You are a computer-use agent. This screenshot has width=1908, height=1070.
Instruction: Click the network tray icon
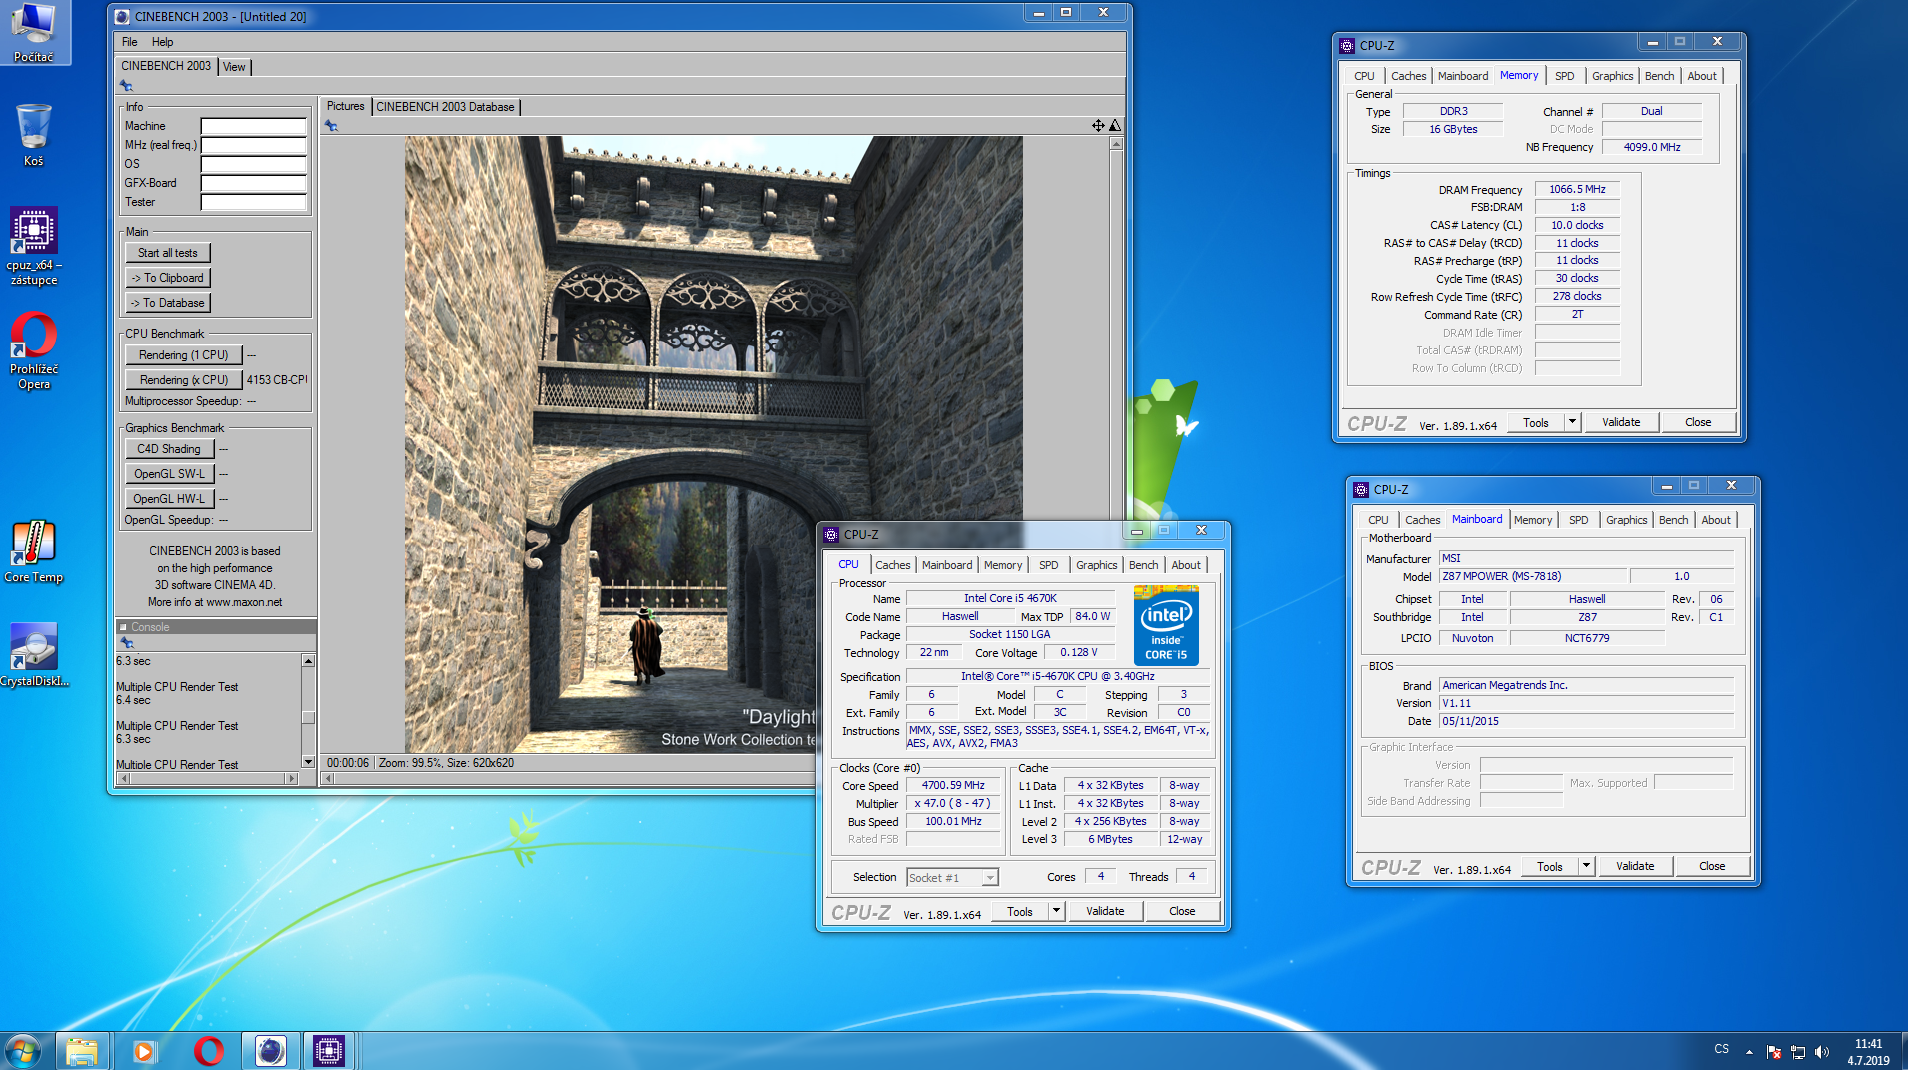1797,1052
